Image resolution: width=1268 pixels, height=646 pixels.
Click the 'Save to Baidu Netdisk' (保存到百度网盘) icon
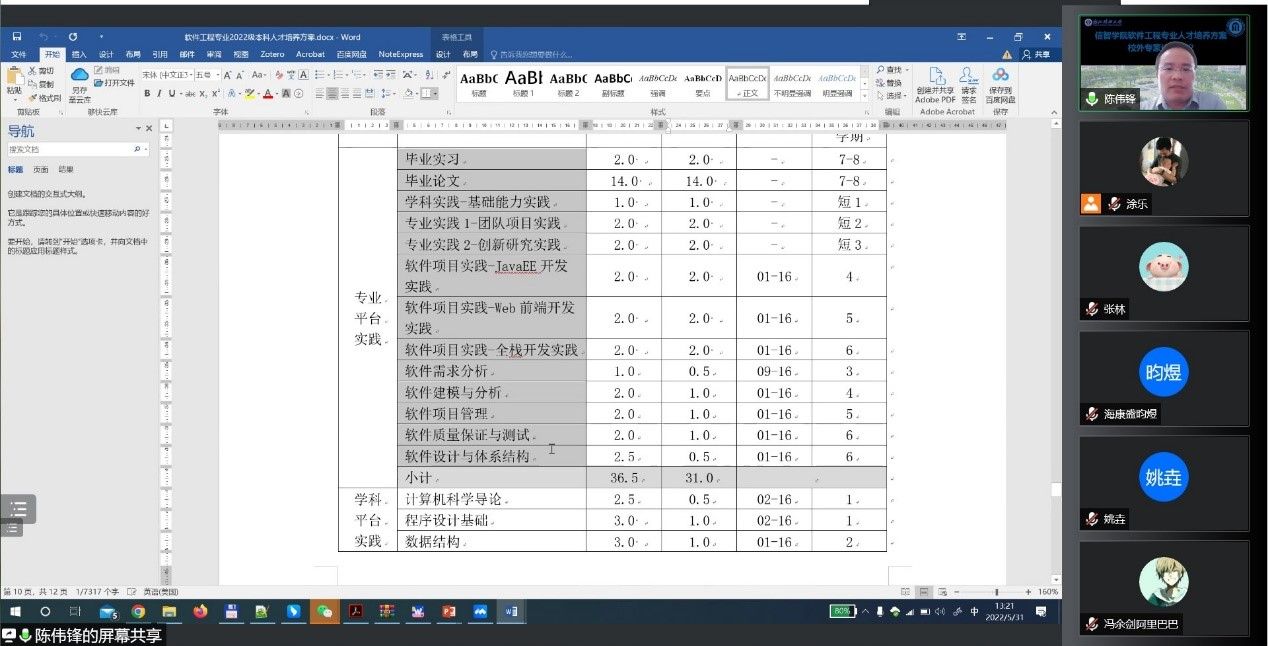1000,86
